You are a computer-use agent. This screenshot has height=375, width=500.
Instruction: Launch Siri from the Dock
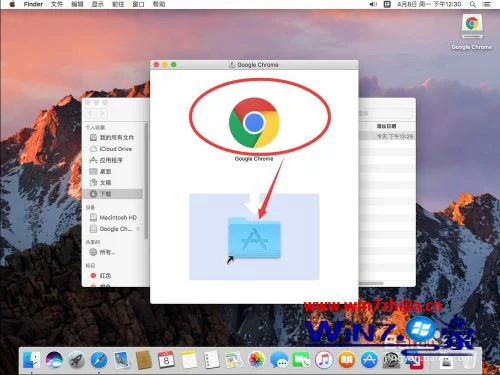(x=54, y=360)
